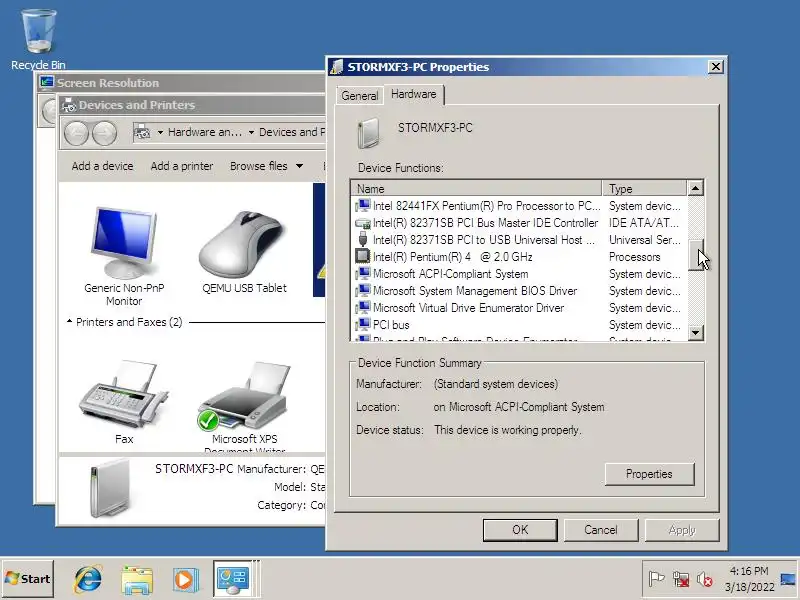Sort device functions by the Name column
Viewport: 800px width, 600px height.
[x=476, y=188]
